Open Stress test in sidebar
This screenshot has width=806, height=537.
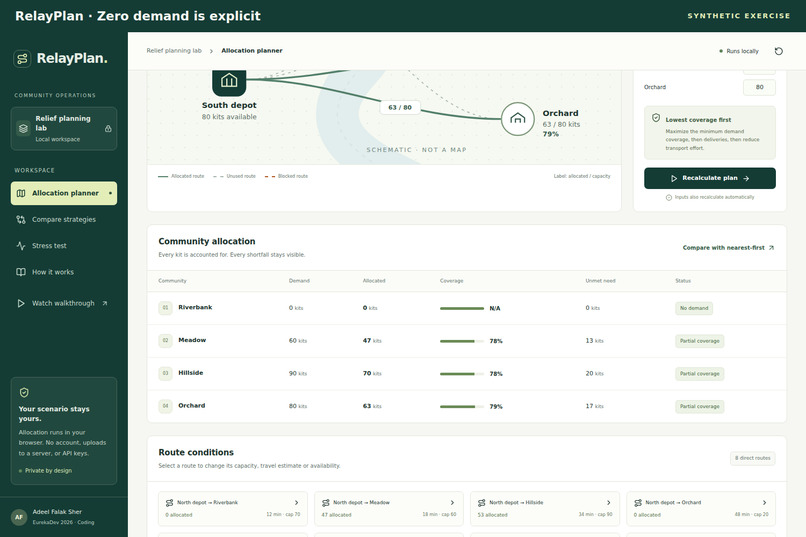(64, 246)
